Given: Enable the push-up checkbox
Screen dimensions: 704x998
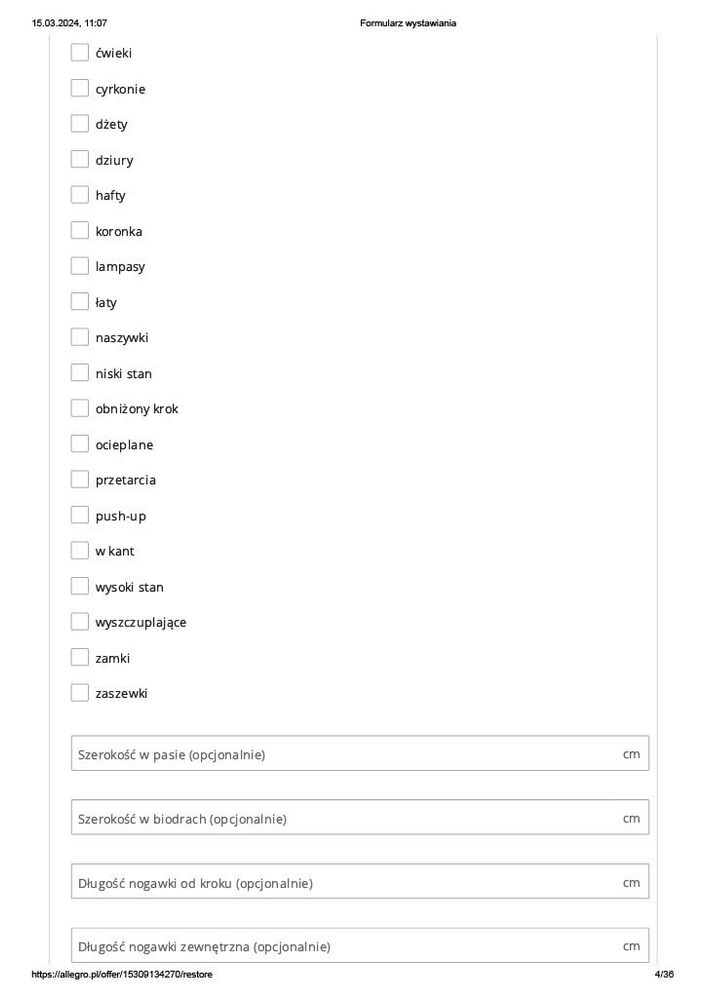Looking at the screenshot, I should pyautogui.click(x=80, y=515).
